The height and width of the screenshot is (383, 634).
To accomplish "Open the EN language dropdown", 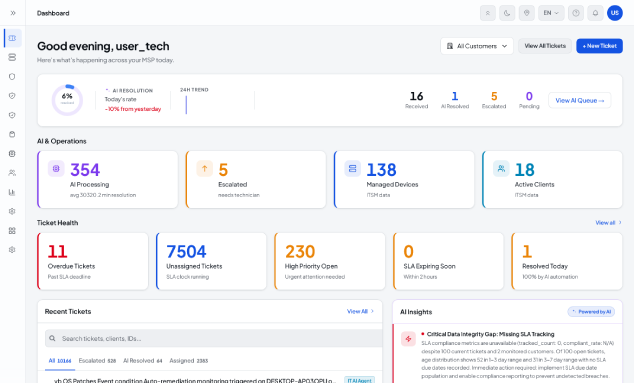I will [551, 13].
